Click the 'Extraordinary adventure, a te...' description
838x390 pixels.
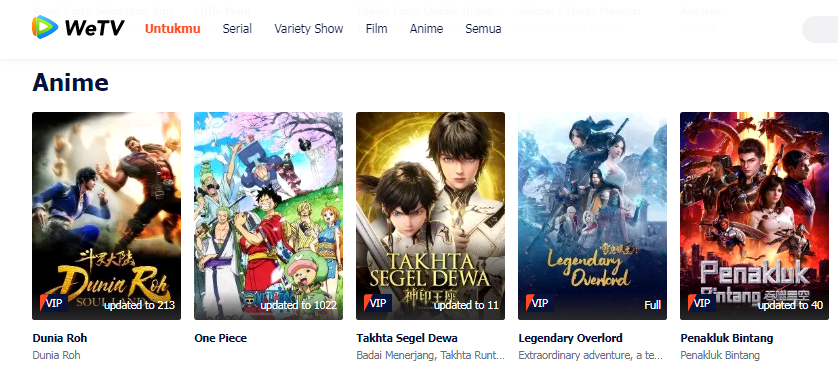(x=591, y=355)
